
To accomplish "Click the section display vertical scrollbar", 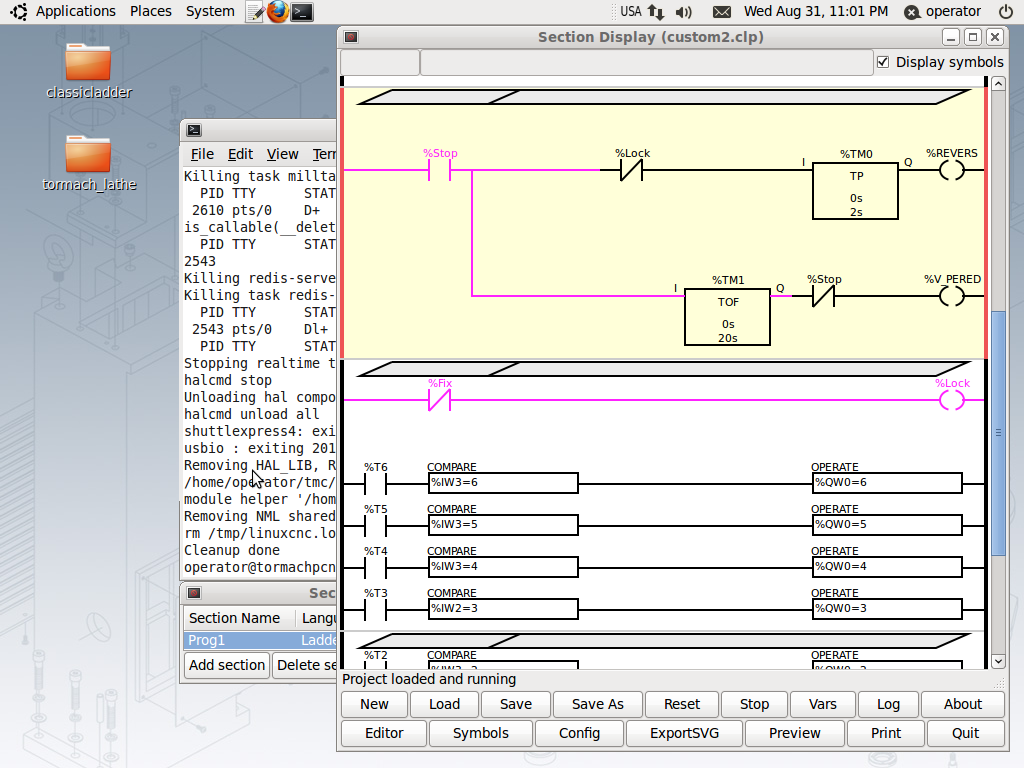I will point(997,432).
